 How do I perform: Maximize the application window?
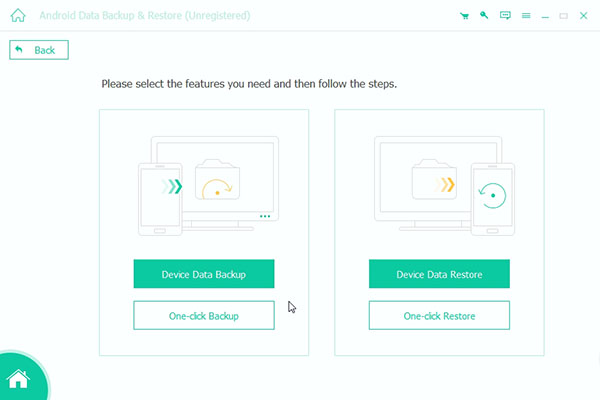pos(564,16)
